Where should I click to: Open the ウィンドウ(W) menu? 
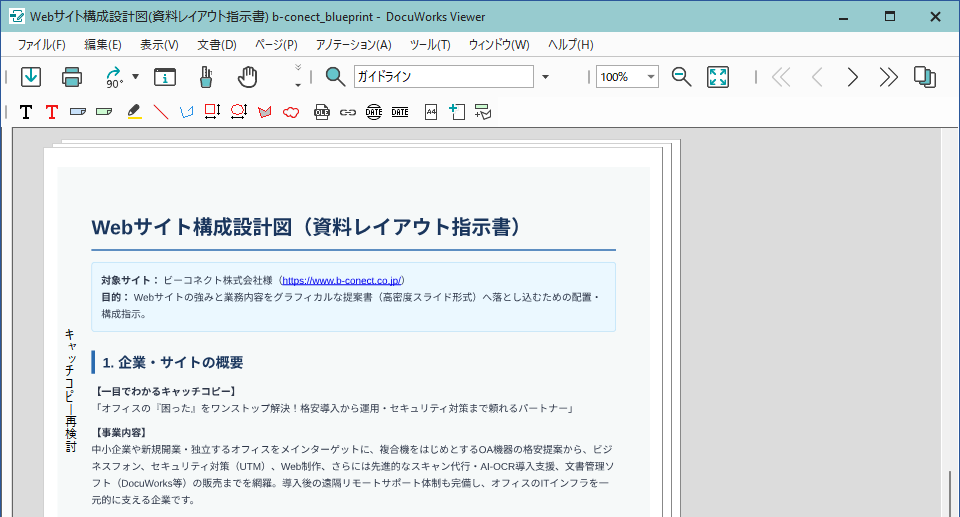(499, 45)
